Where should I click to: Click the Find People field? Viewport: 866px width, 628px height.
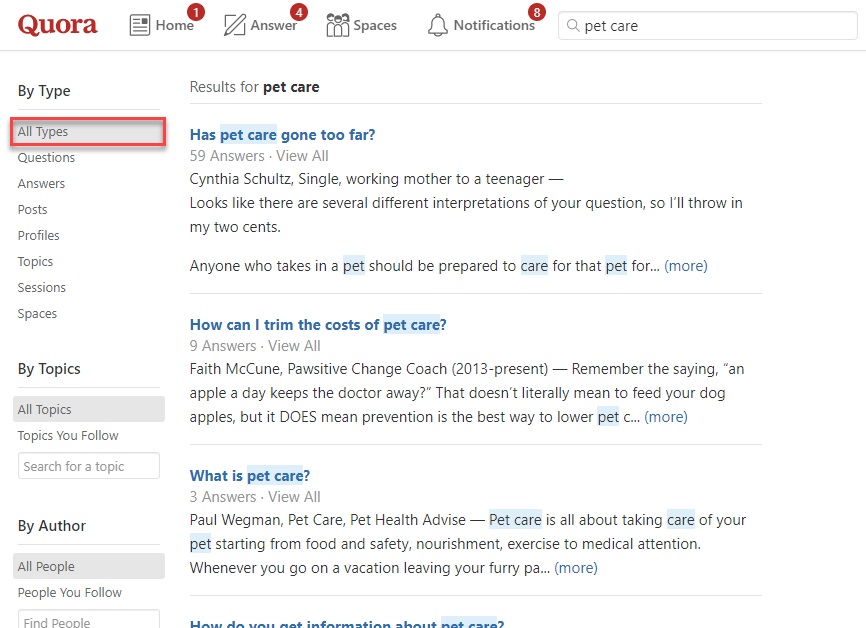(x=89, y=621)
